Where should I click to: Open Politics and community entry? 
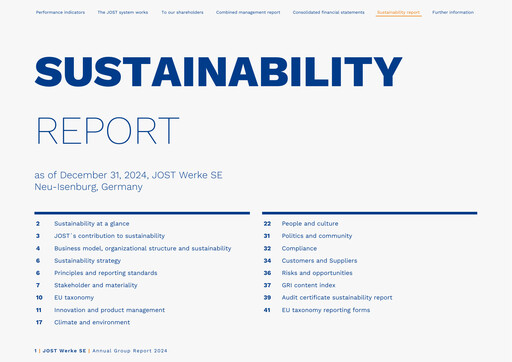point(317,236)
